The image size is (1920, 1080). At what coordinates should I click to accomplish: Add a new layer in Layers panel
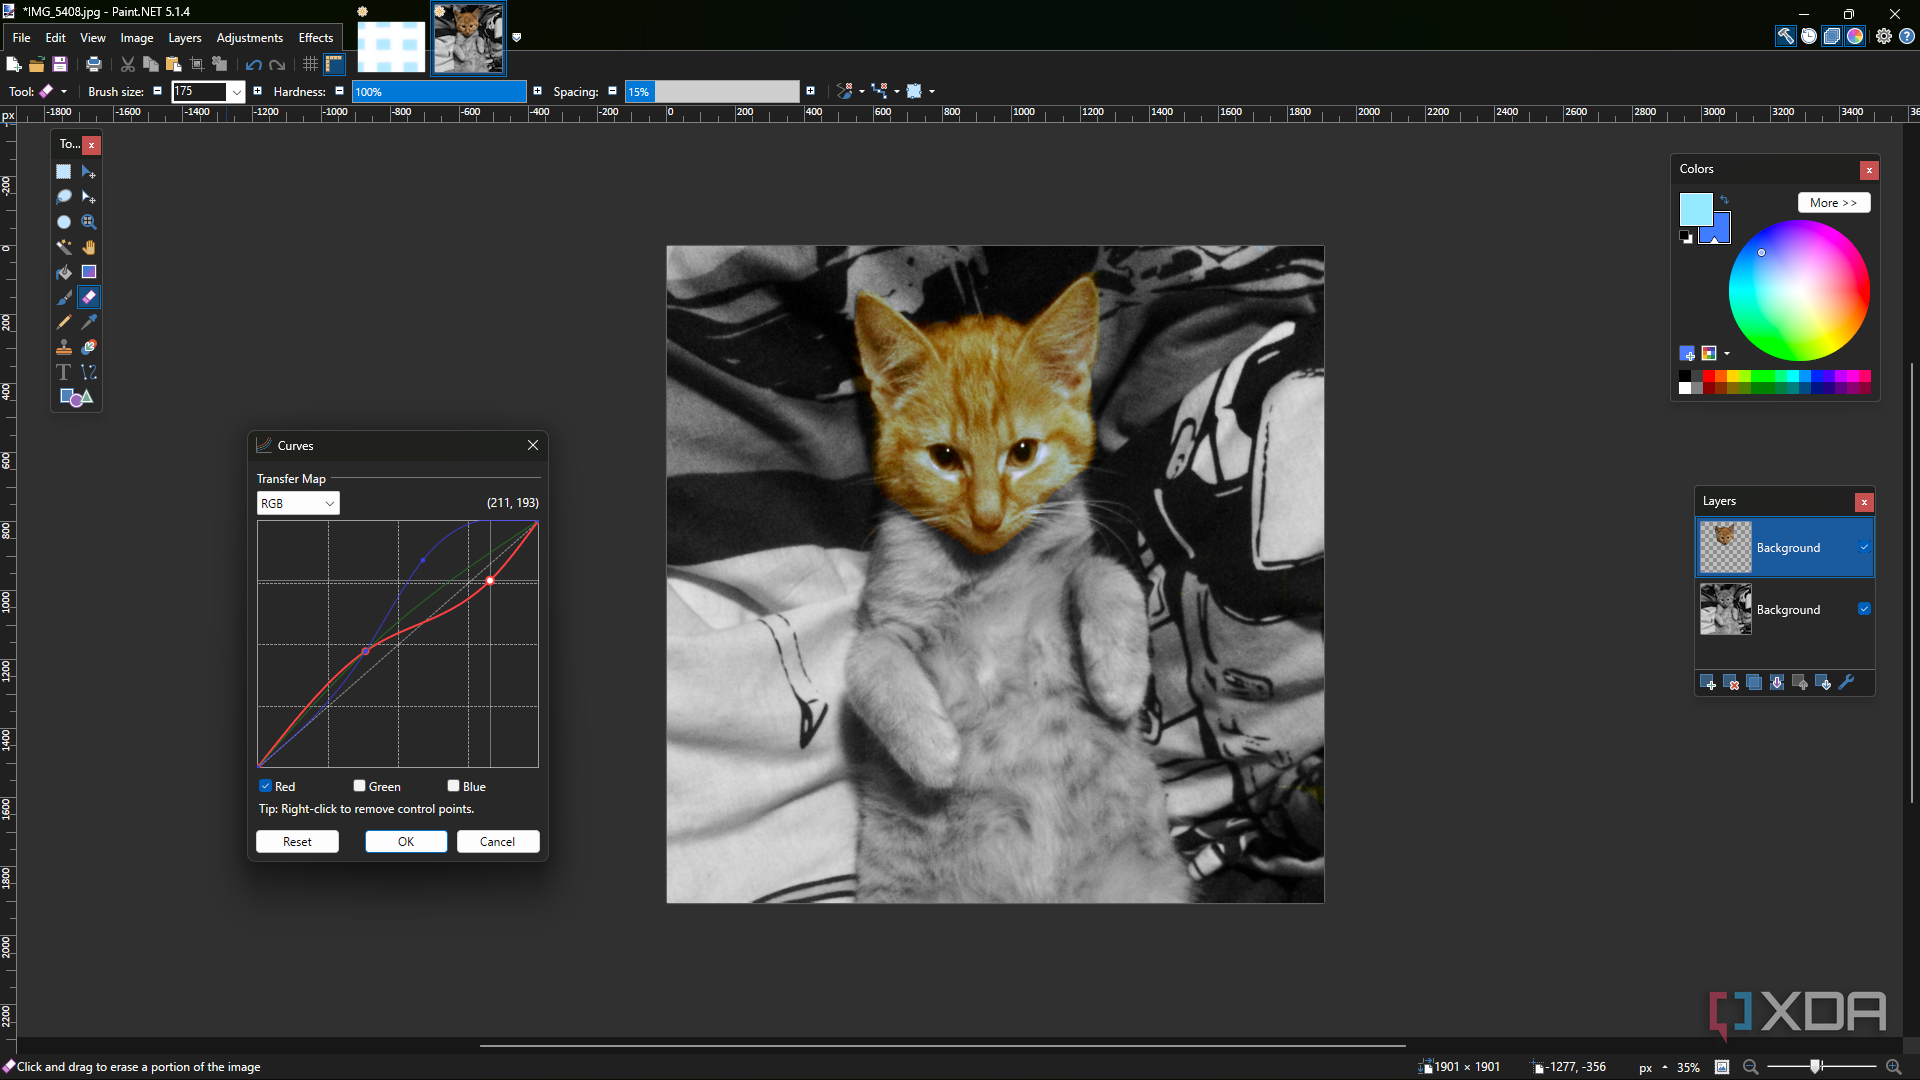(x=1708, y=682)
